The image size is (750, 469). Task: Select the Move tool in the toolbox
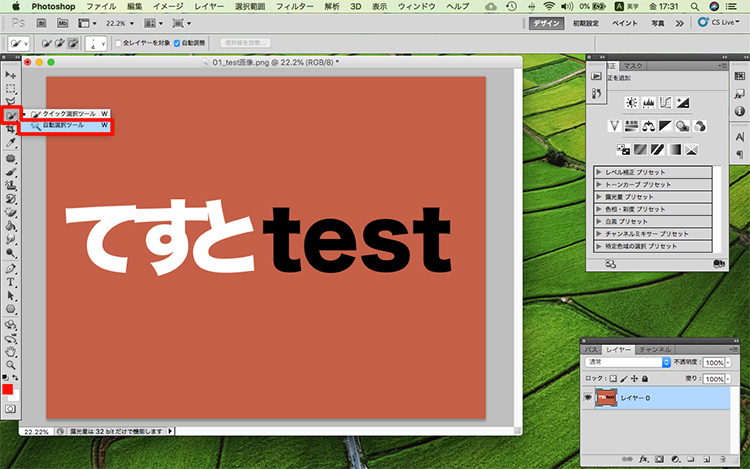point(11,75)
